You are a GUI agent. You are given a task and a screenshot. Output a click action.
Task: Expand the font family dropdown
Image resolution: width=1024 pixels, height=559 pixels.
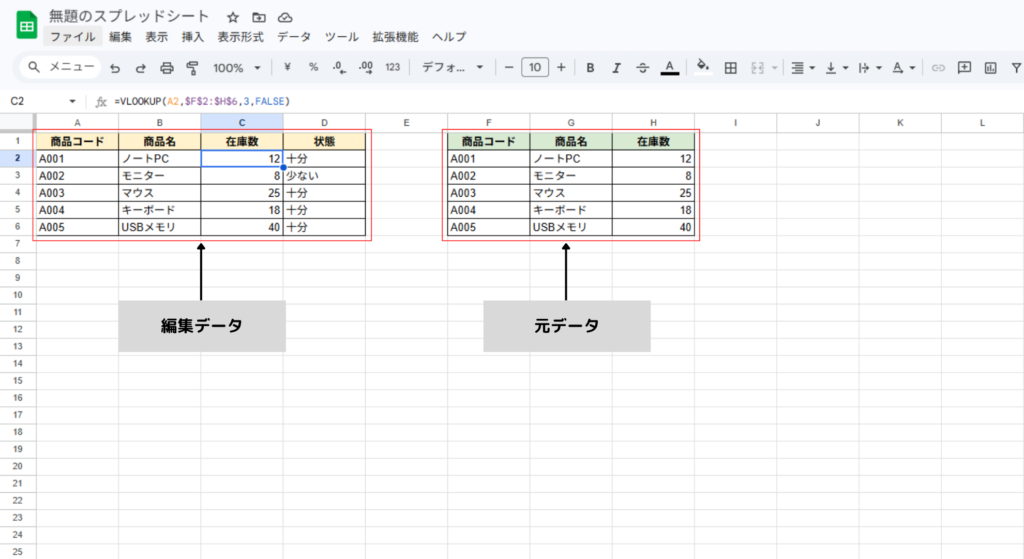pyautogui.click(x=452, y=68)
